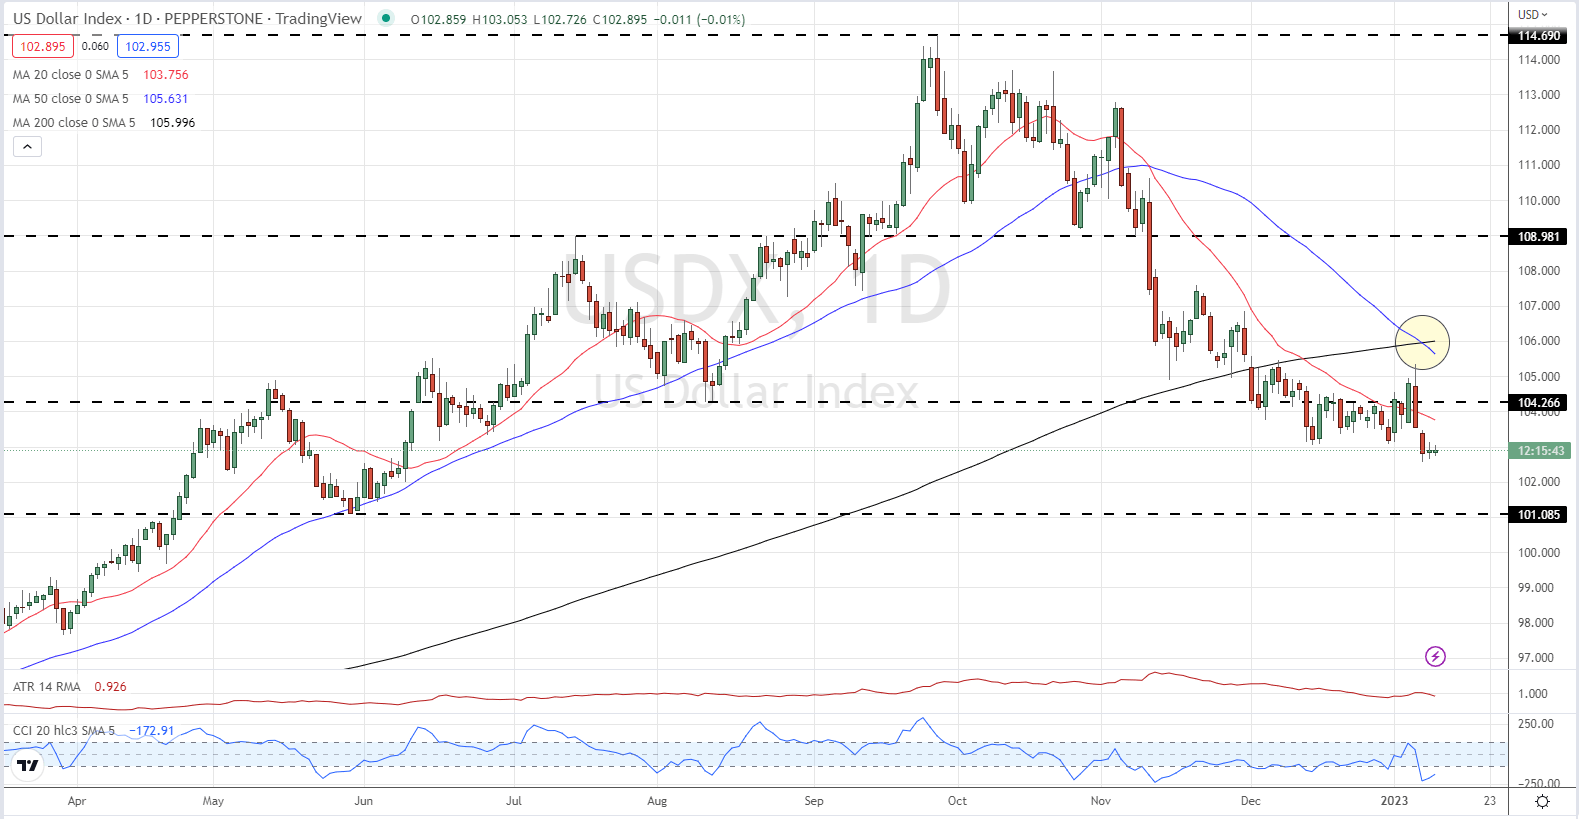Click the 97.000 price axis label
Screen dimensions: 1579x819
pos(1537,658)
